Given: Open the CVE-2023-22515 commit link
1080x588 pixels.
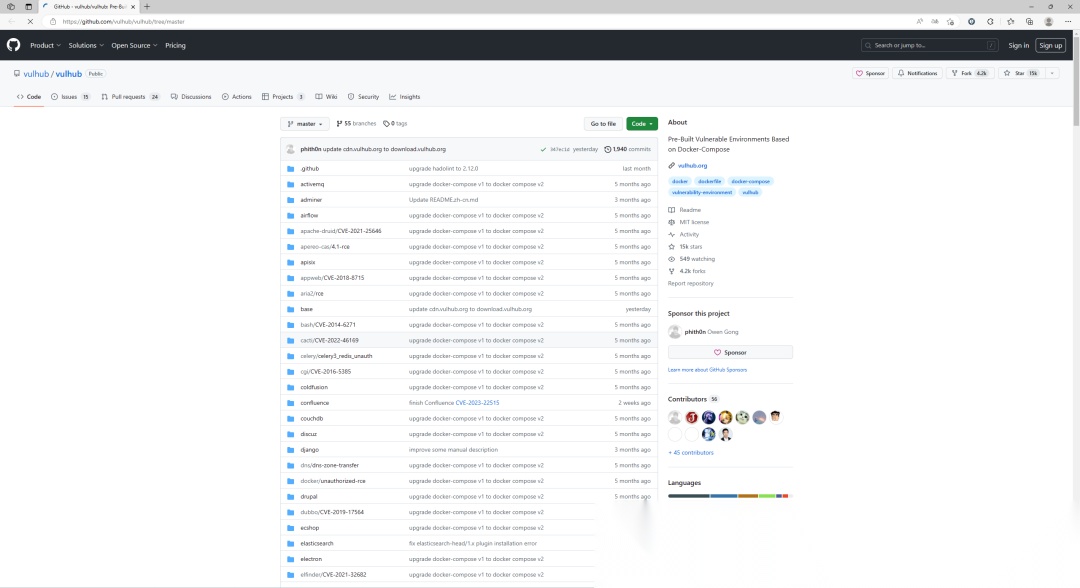Looking at the screenshot, I should click(477, 403).
